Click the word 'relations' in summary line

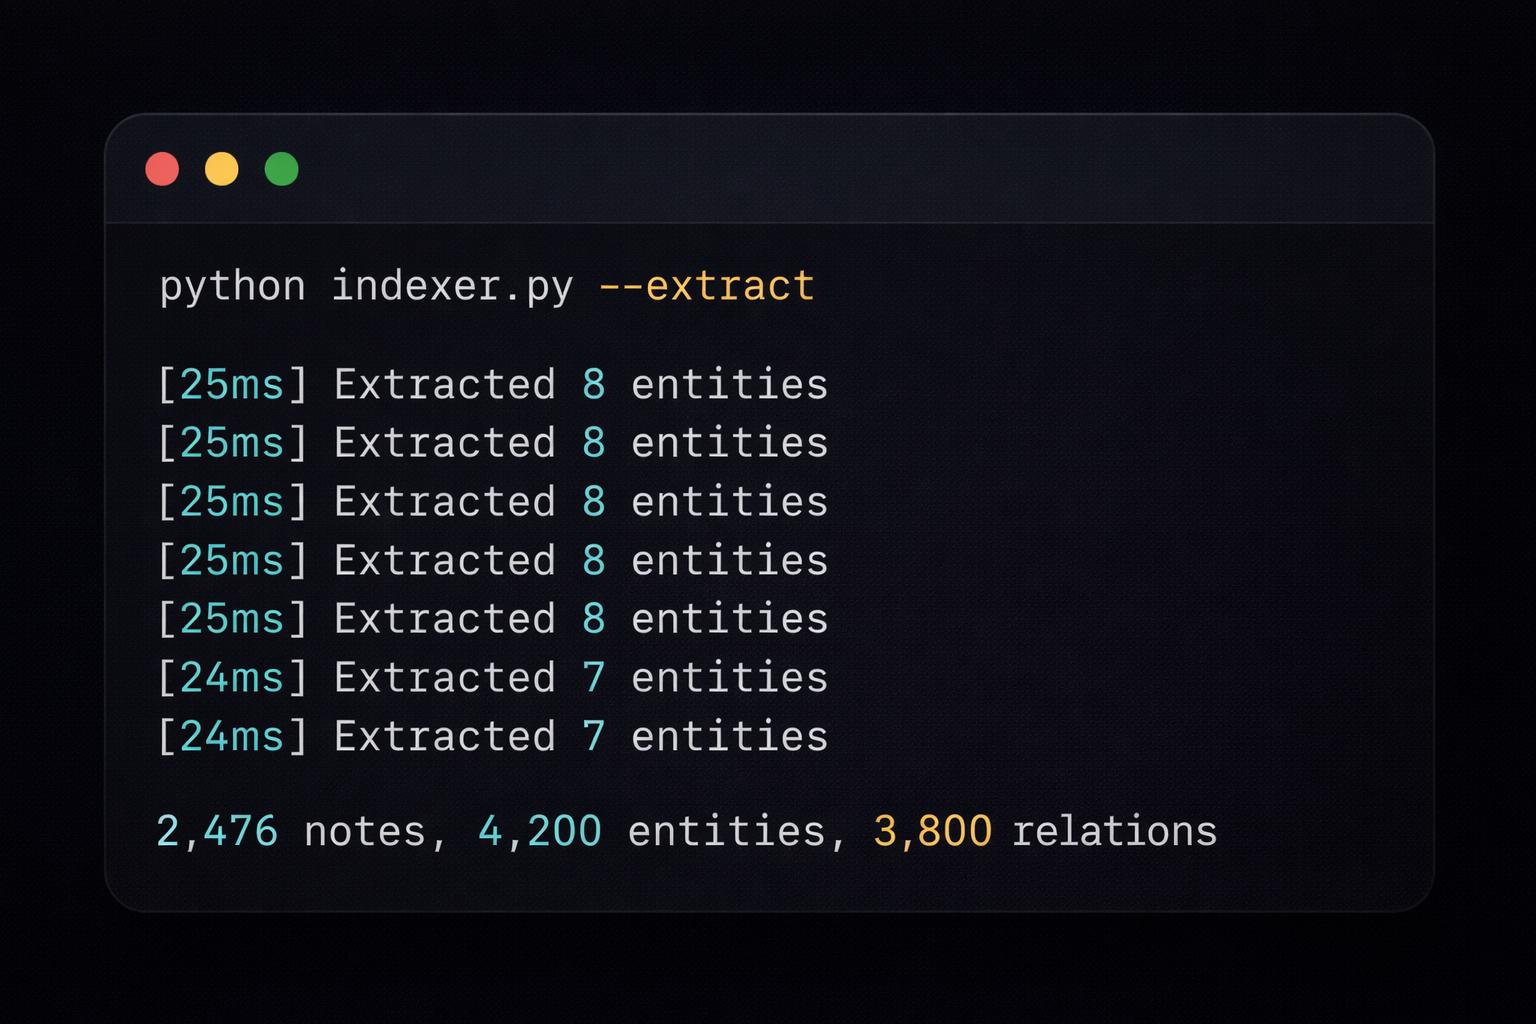pyautogui.click(x=1114, y=830)
